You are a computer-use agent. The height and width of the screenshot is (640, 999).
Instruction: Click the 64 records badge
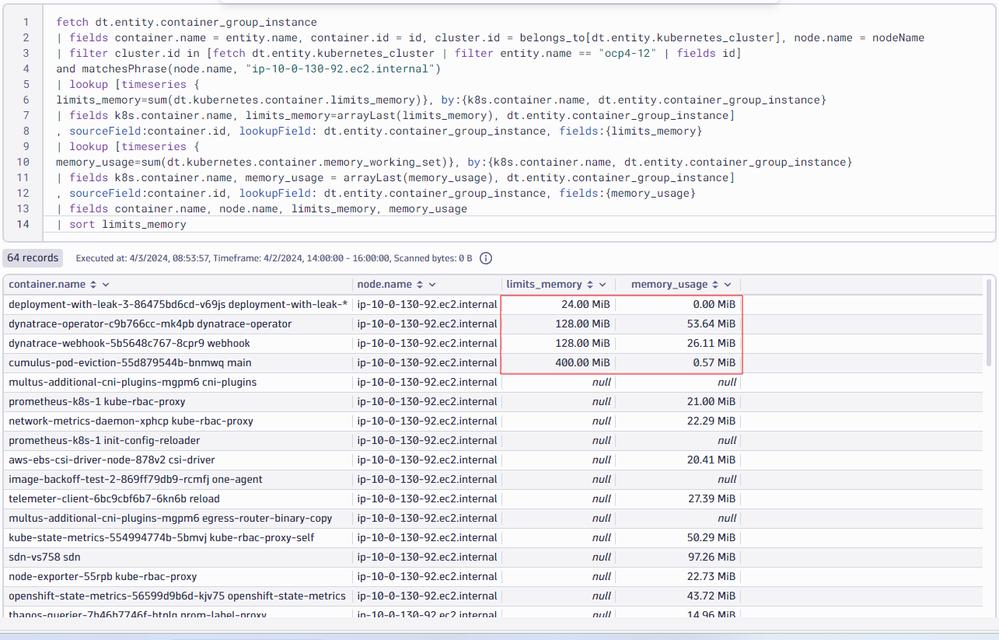[33, 258]
